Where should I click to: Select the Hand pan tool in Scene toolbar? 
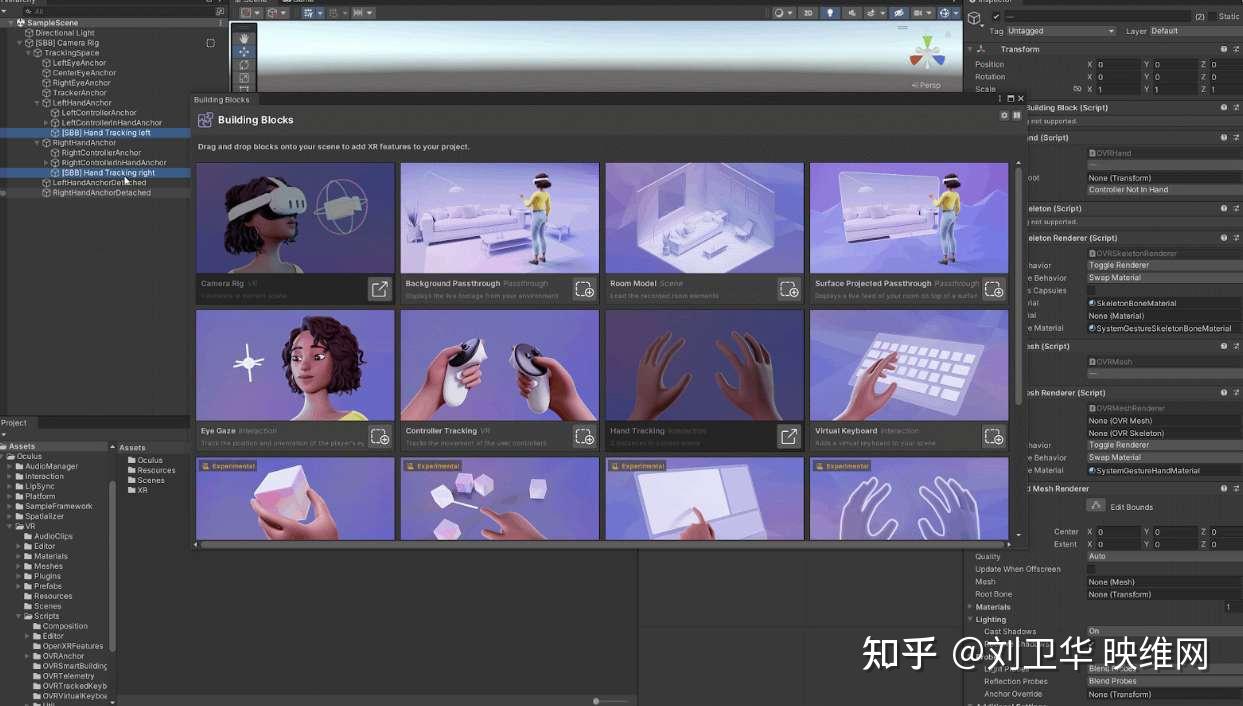click(x=243, y=38)
